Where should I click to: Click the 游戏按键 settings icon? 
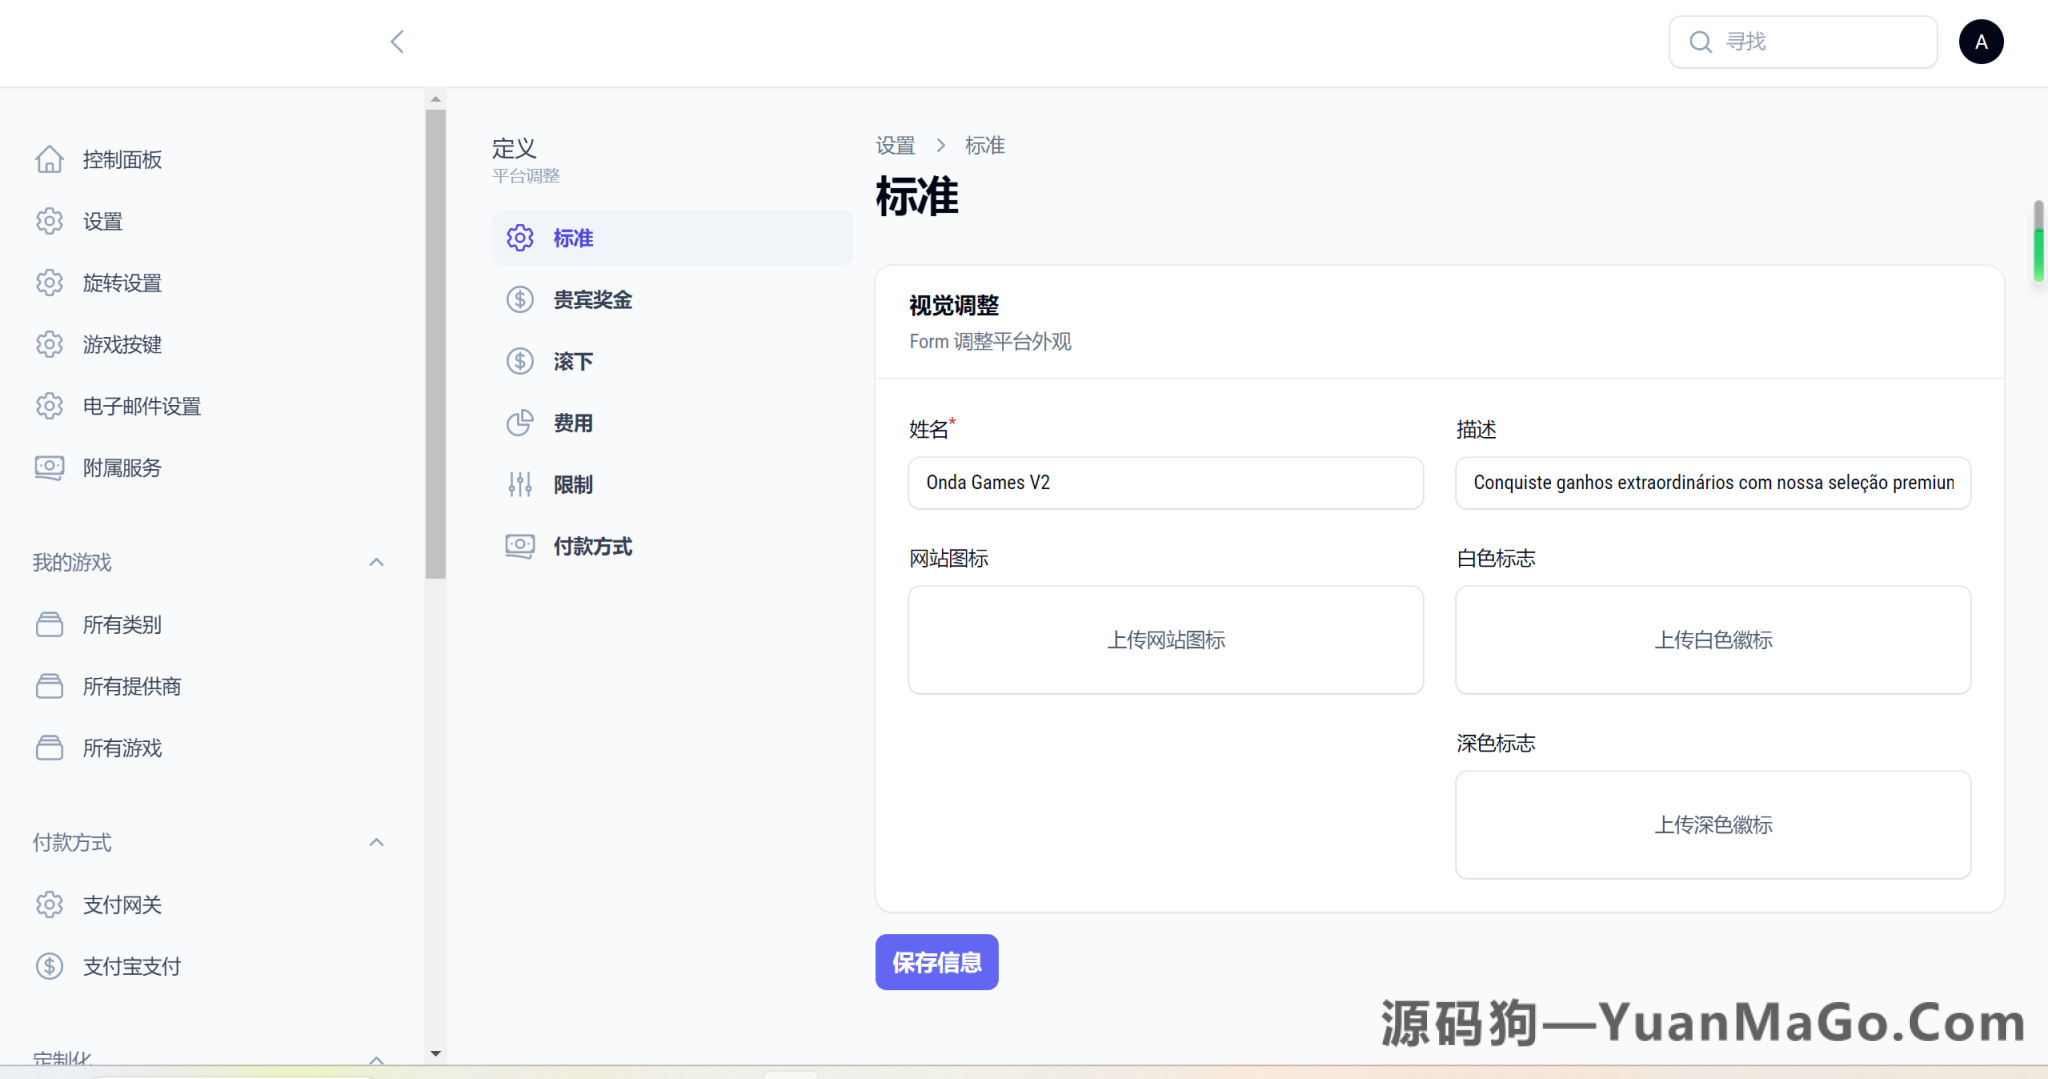click(x=49, y=344)
